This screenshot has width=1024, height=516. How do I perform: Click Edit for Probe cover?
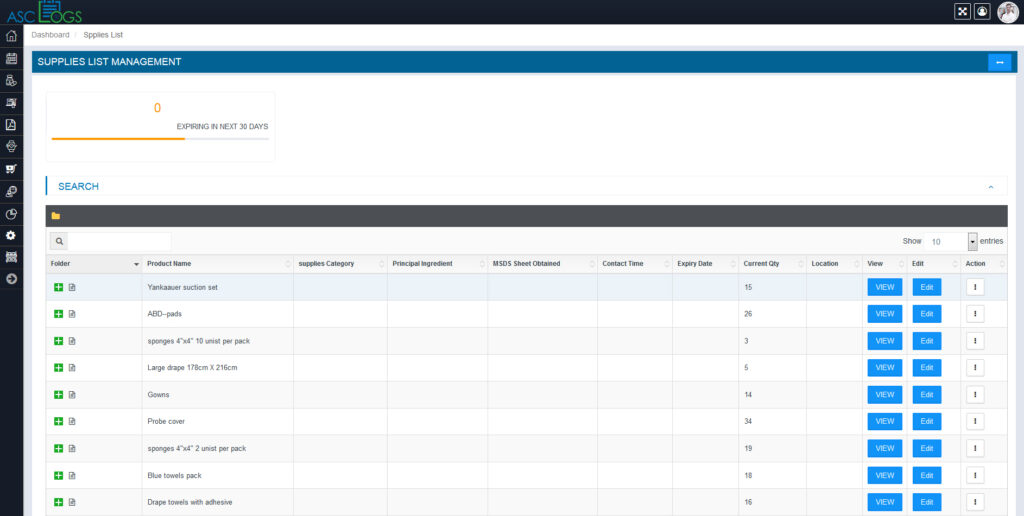coord(926,421)
